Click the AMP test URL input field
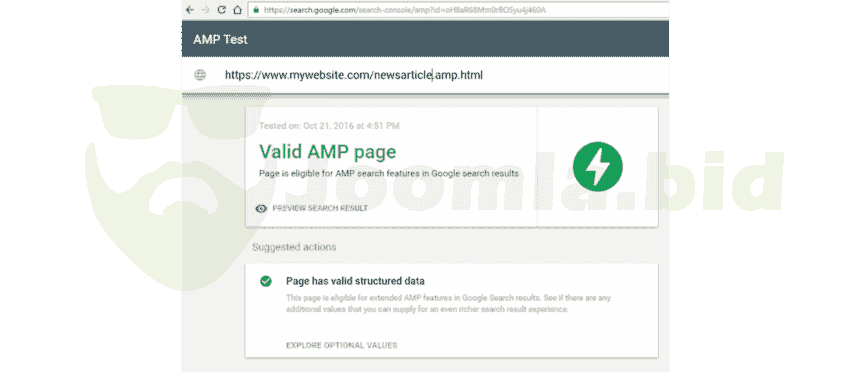850x372 pixels. [x=425, y=75]
